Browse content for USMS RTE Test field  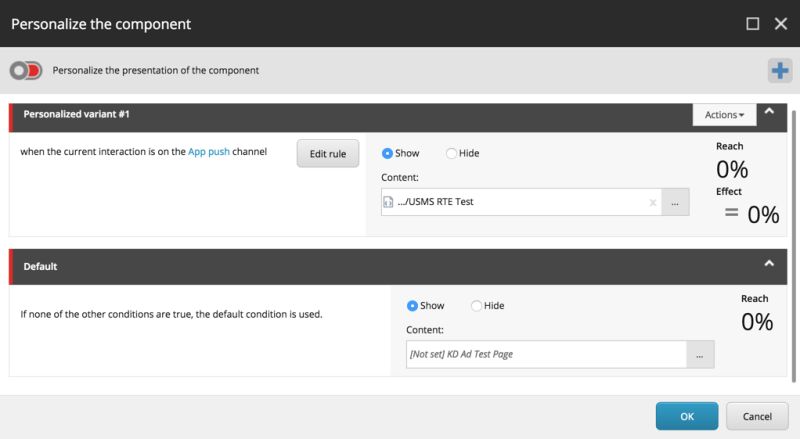click(x=675, y=202)
